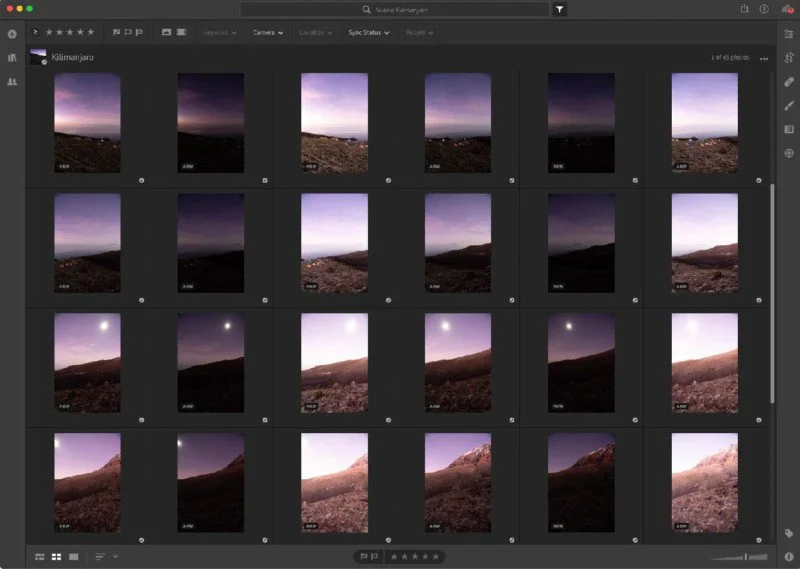Click the vertical scrollbar of the grid
Image resolution: width=800 pixels, height=569 pixels.
(772, 293)
